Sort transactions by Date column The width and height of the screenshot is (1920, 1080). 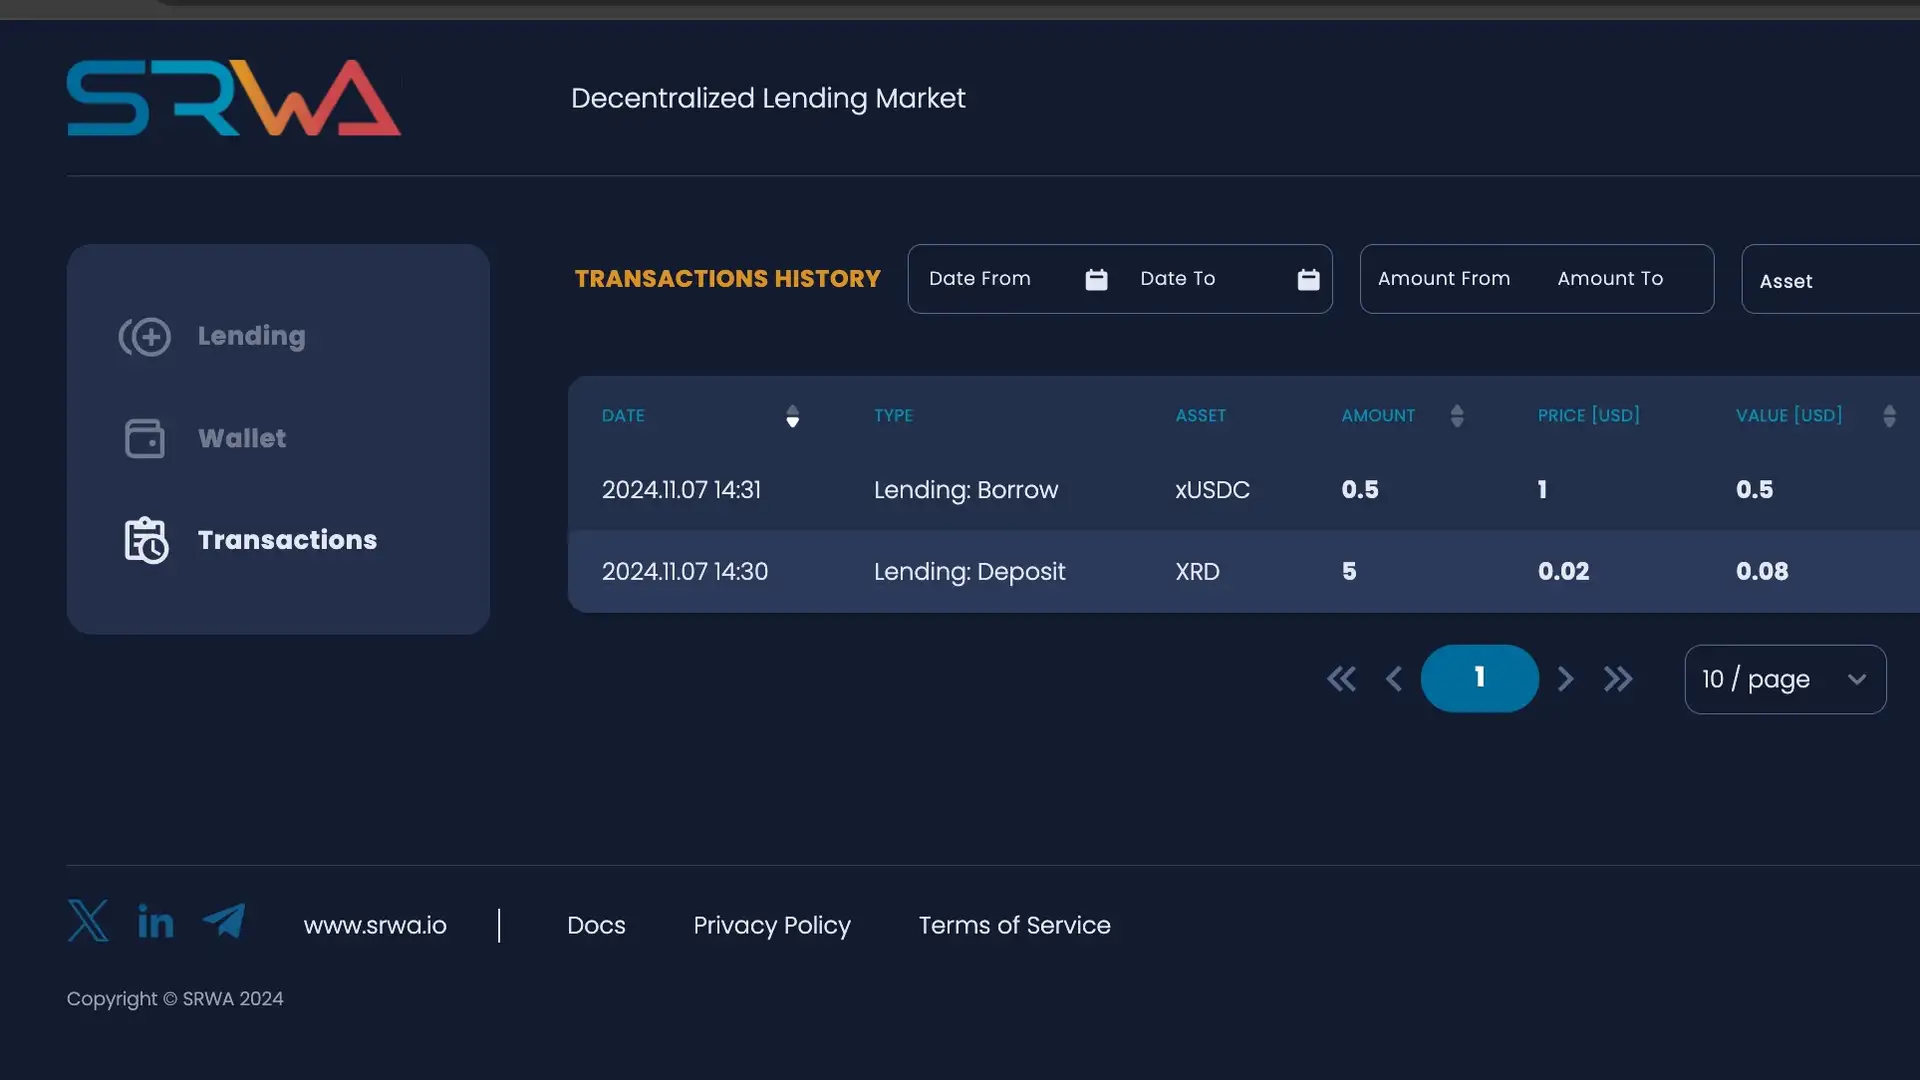point(792,416)
